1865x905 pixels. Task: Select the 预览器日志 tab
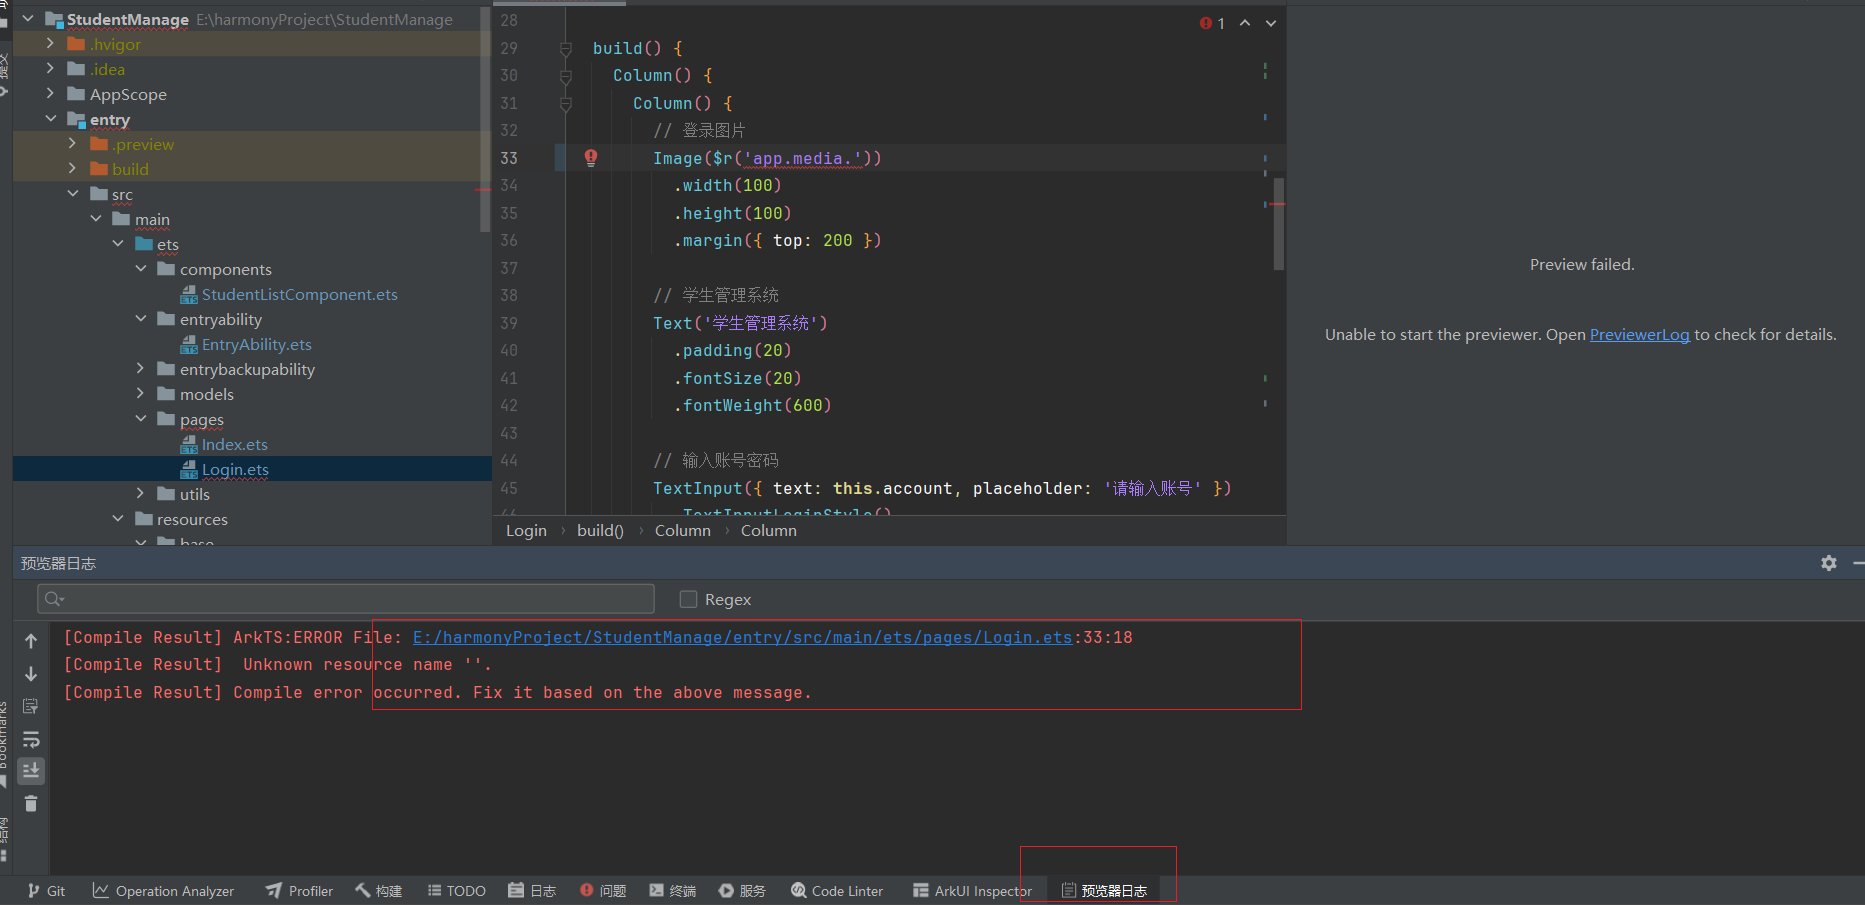[1104, 891]
